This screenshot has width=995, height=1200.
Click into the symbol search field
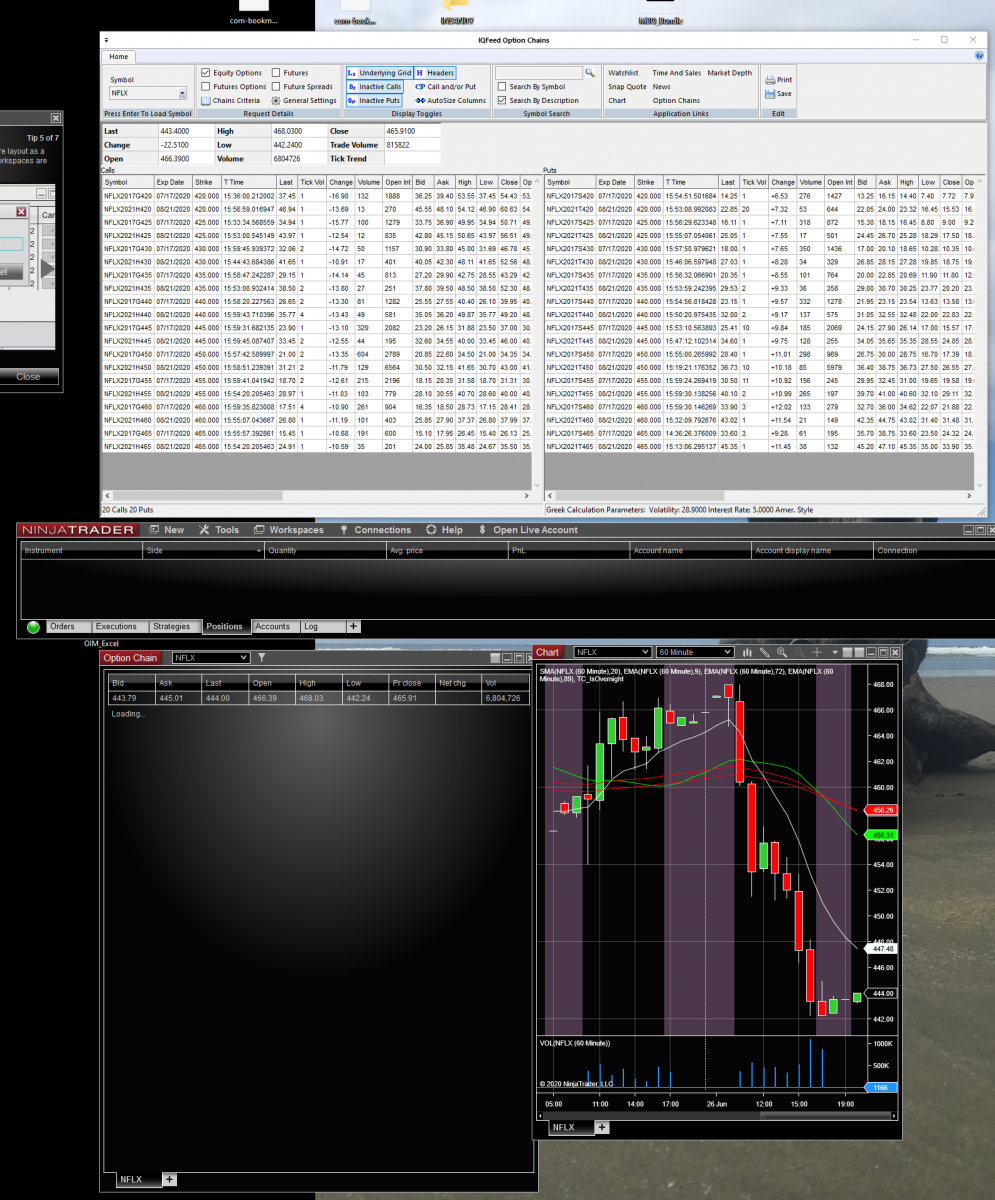(540, 73)
